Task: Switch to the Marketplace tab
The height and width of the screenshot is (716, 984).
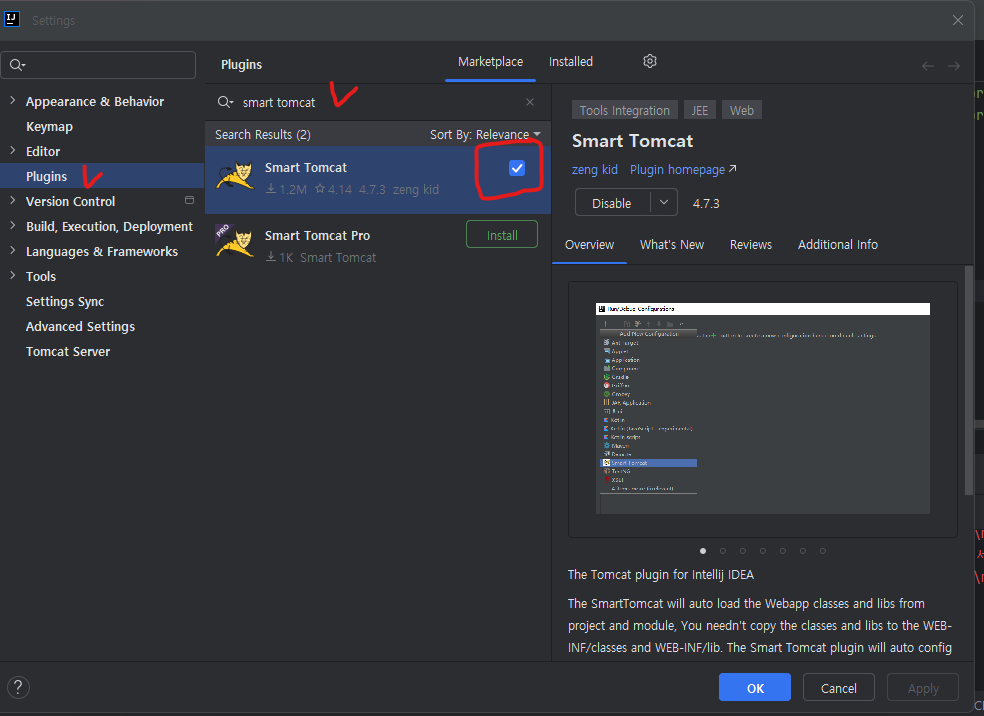Action: point(490,61)
